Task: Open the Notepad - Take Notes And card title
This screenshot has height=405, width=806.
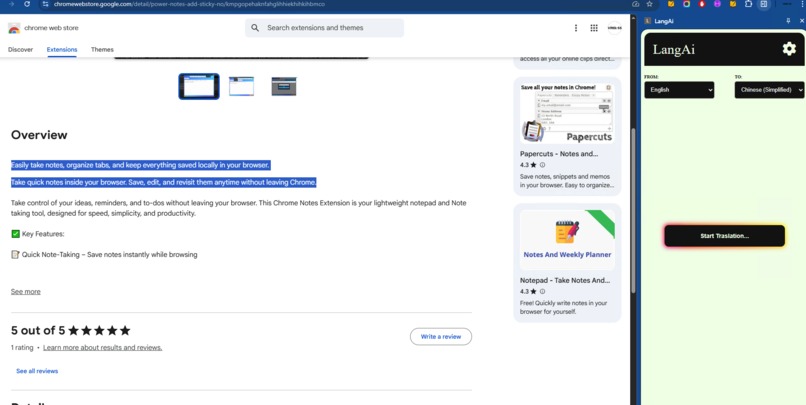Action: pyautogui.click(x=565, y=280)
